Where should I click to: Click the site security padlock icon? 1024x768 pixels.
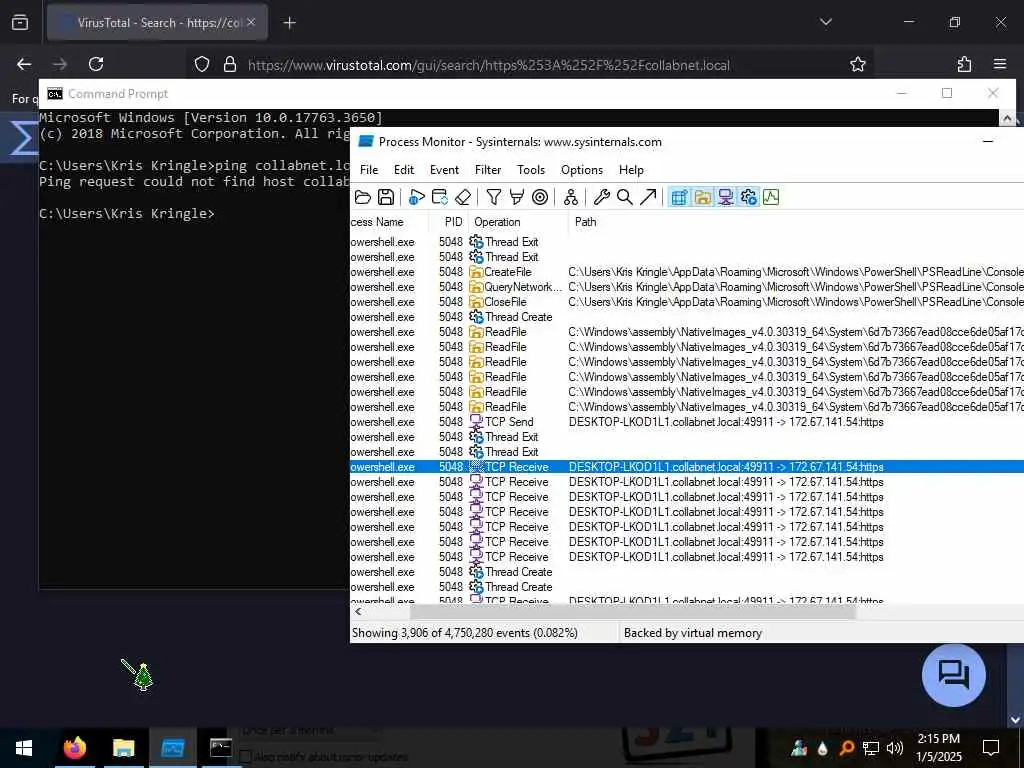pyautogui.click(x=229, y=65)
